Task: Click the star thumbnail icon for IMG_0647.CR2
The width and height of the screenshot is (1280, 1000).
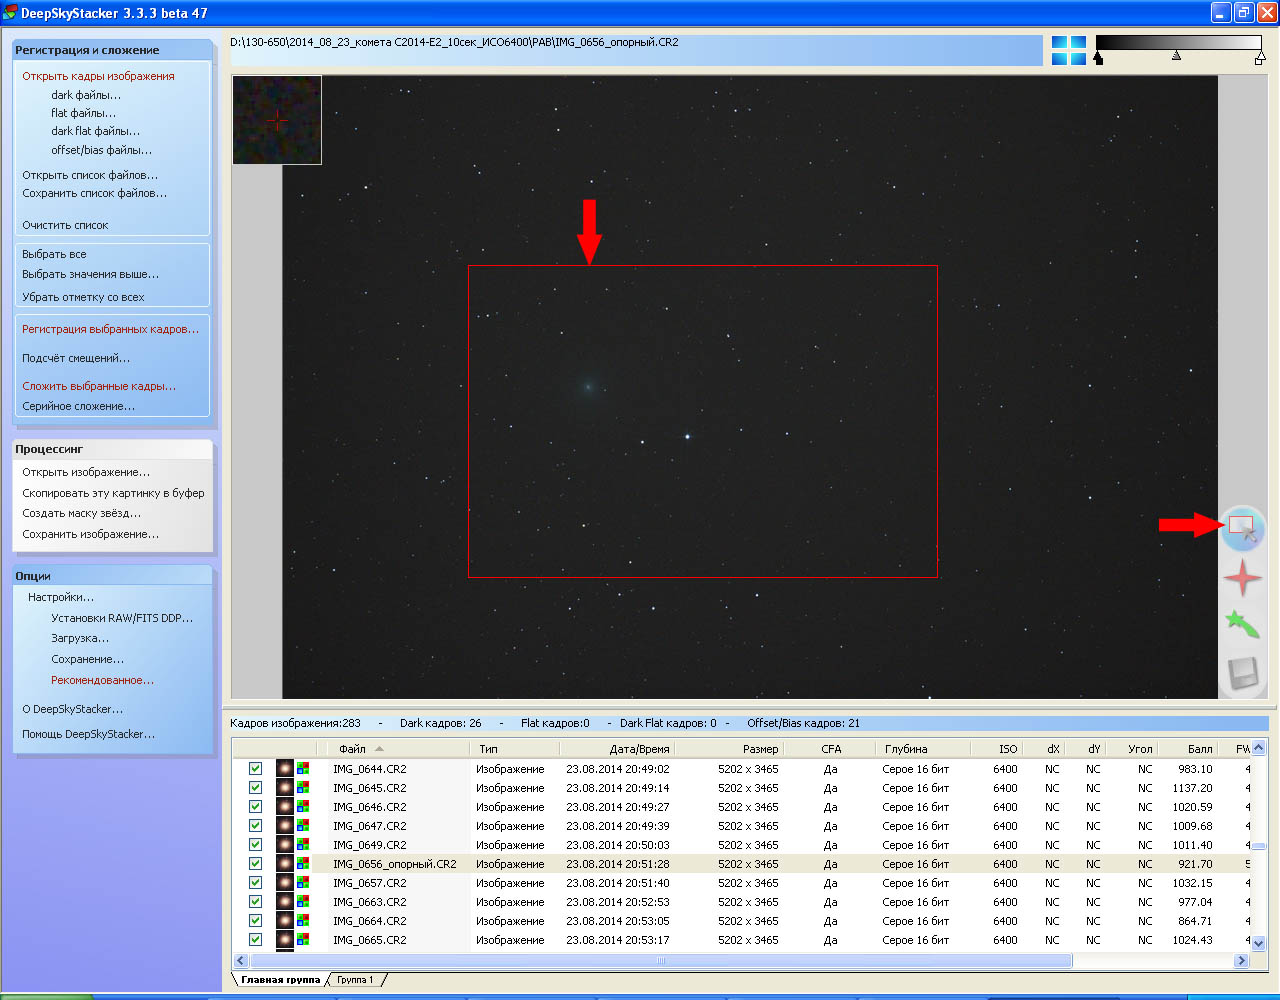Action: coord(285,826)
